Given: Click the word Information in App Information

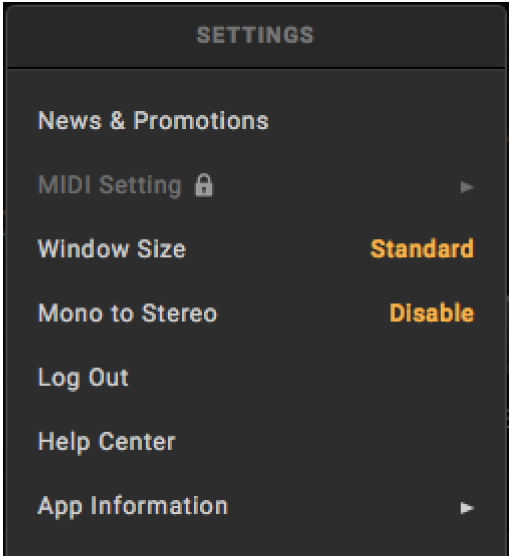Looking at the screenshot, I should click(x=159, y=506).
